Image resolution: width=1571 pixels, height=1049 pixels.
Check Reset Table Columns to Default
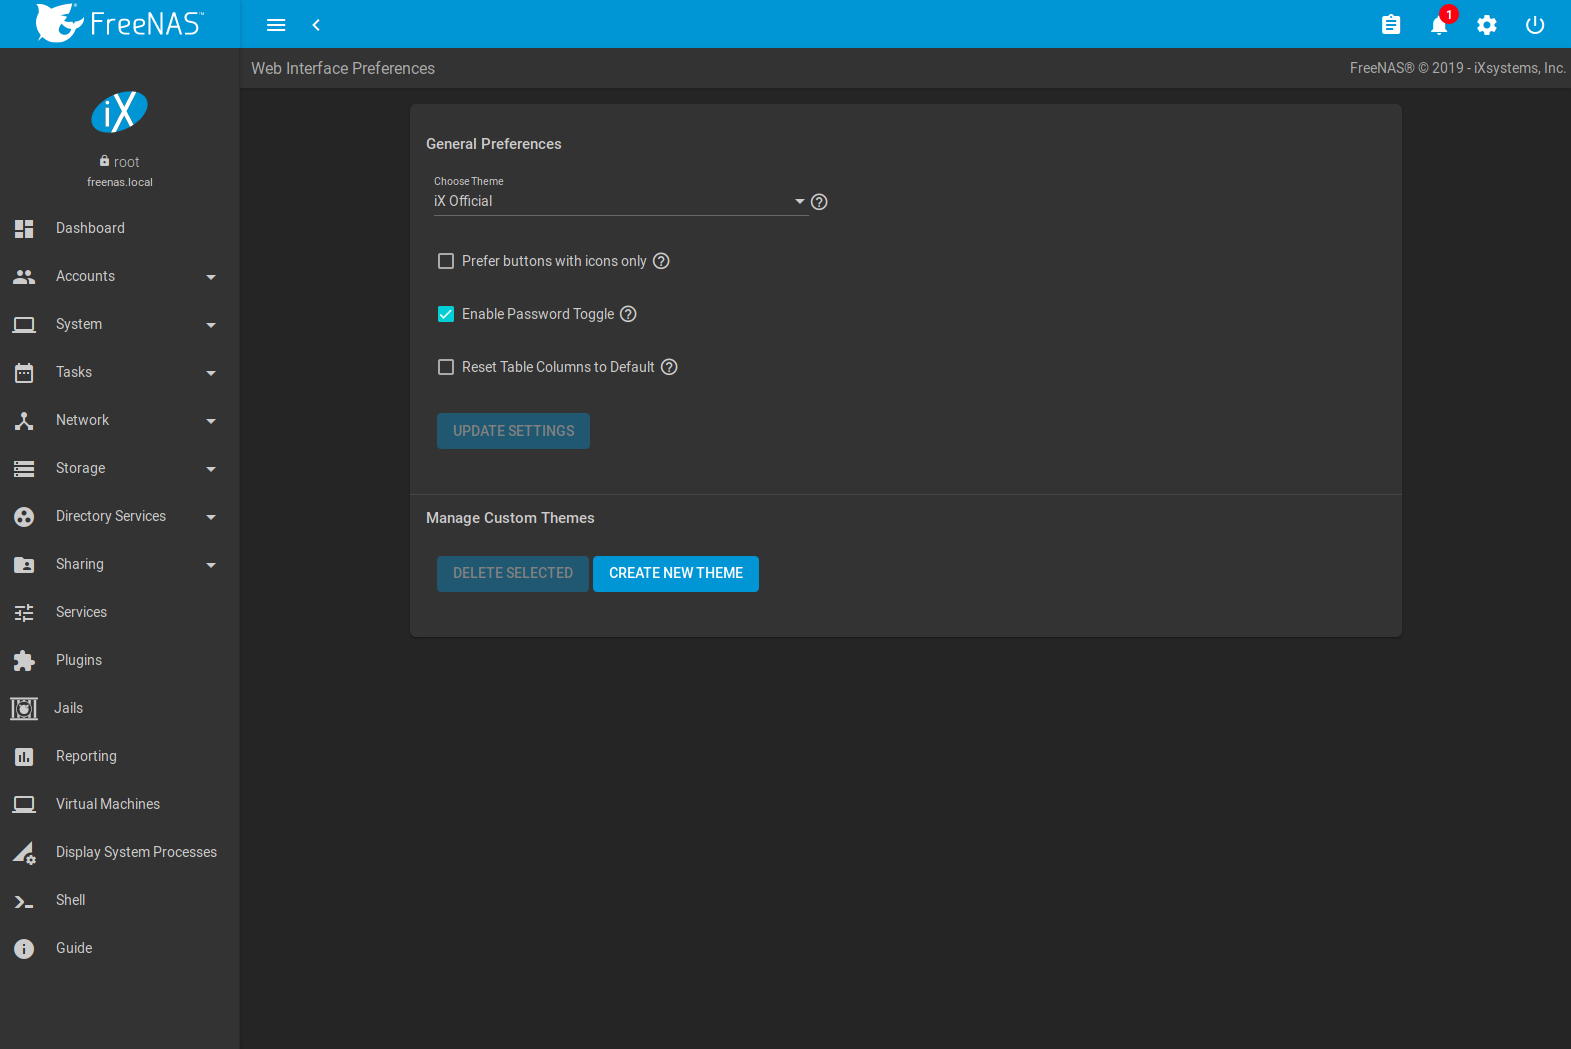pyautogui.click(x=446, y=367)
